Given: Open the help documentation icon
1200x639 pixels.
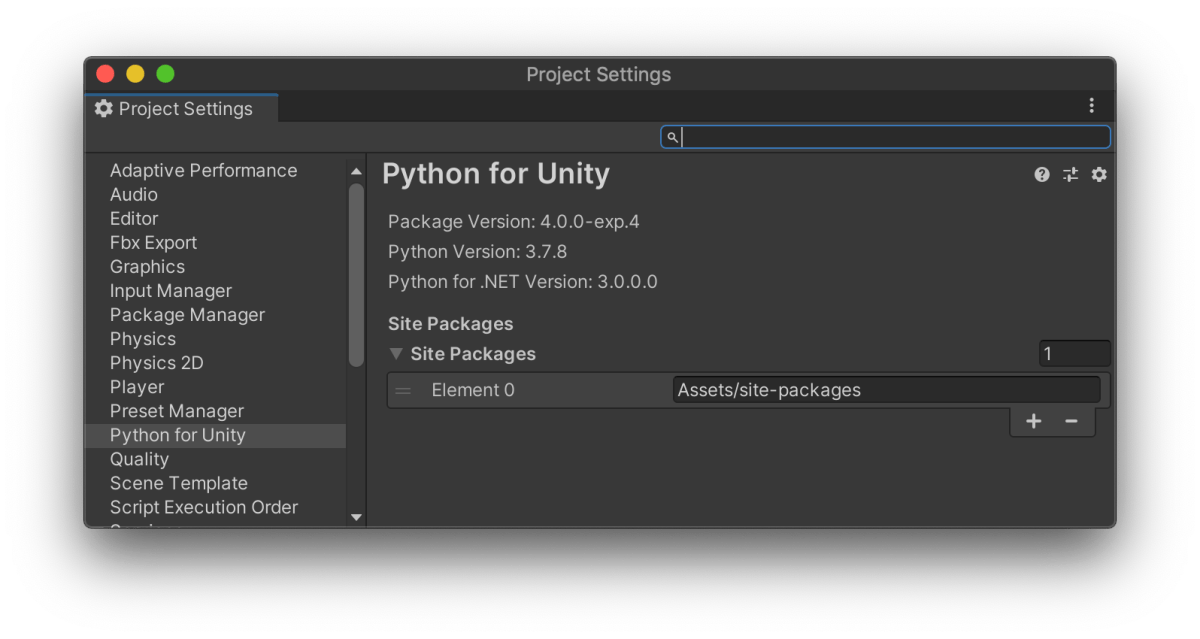Looking at the screenshot, I should [1042, 175].
